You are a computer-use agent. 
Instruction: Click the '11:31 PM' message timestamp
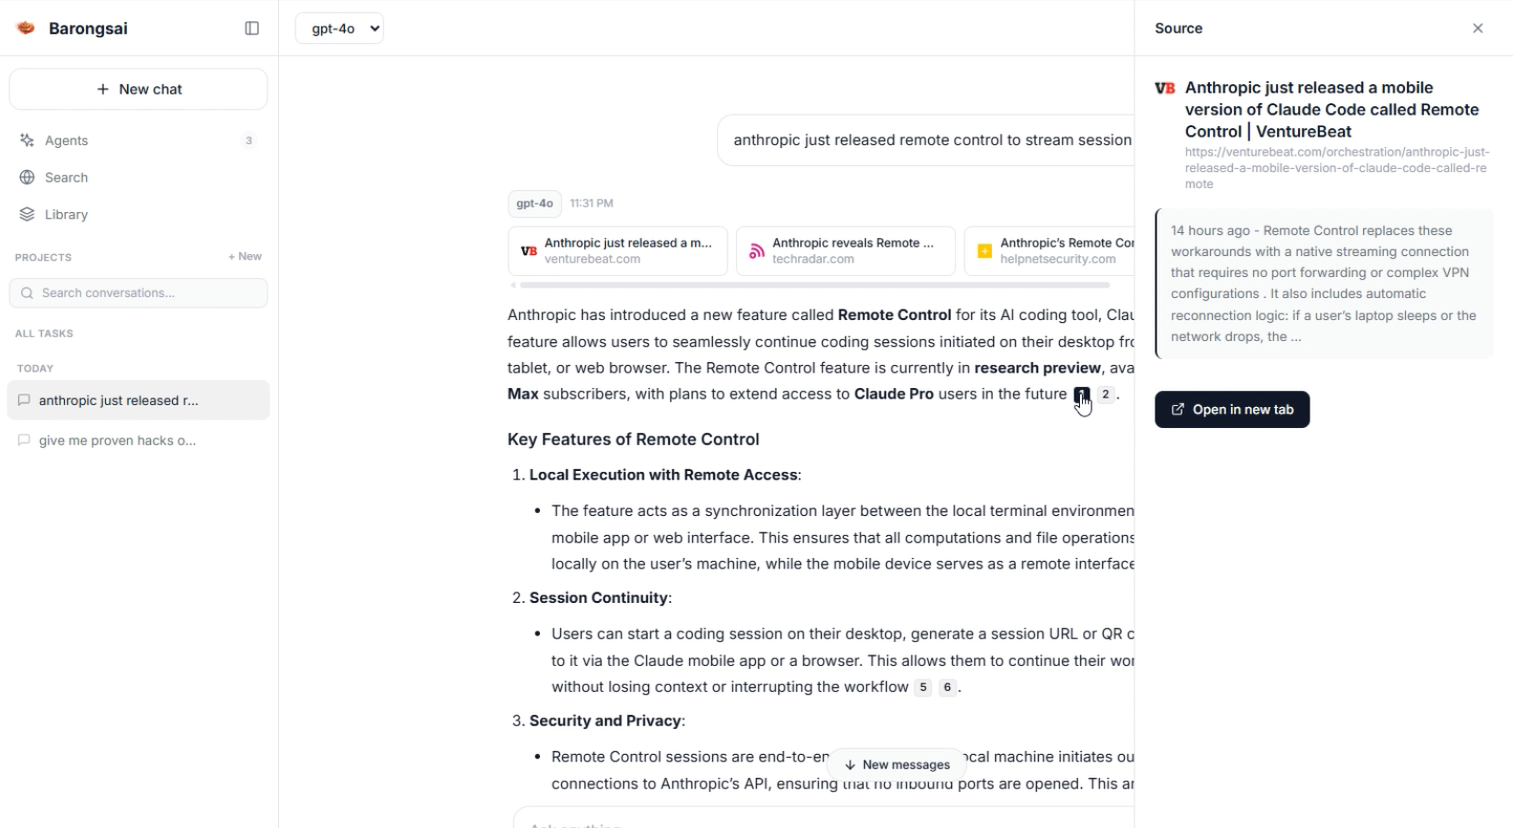click(x=592, y=203)
